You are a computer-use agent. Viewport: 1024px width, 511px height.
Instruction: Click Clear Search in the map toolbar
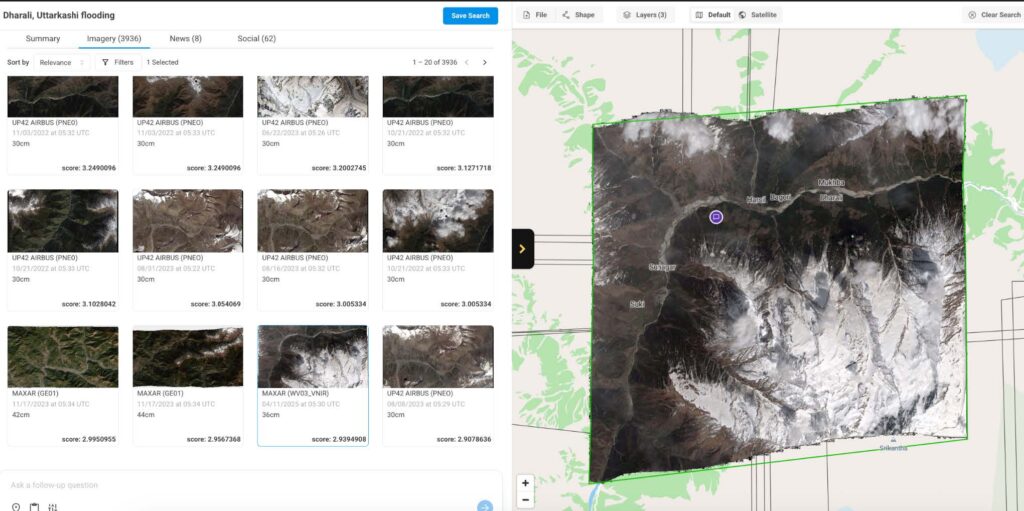pyautogui.click(x=993, y=15)
